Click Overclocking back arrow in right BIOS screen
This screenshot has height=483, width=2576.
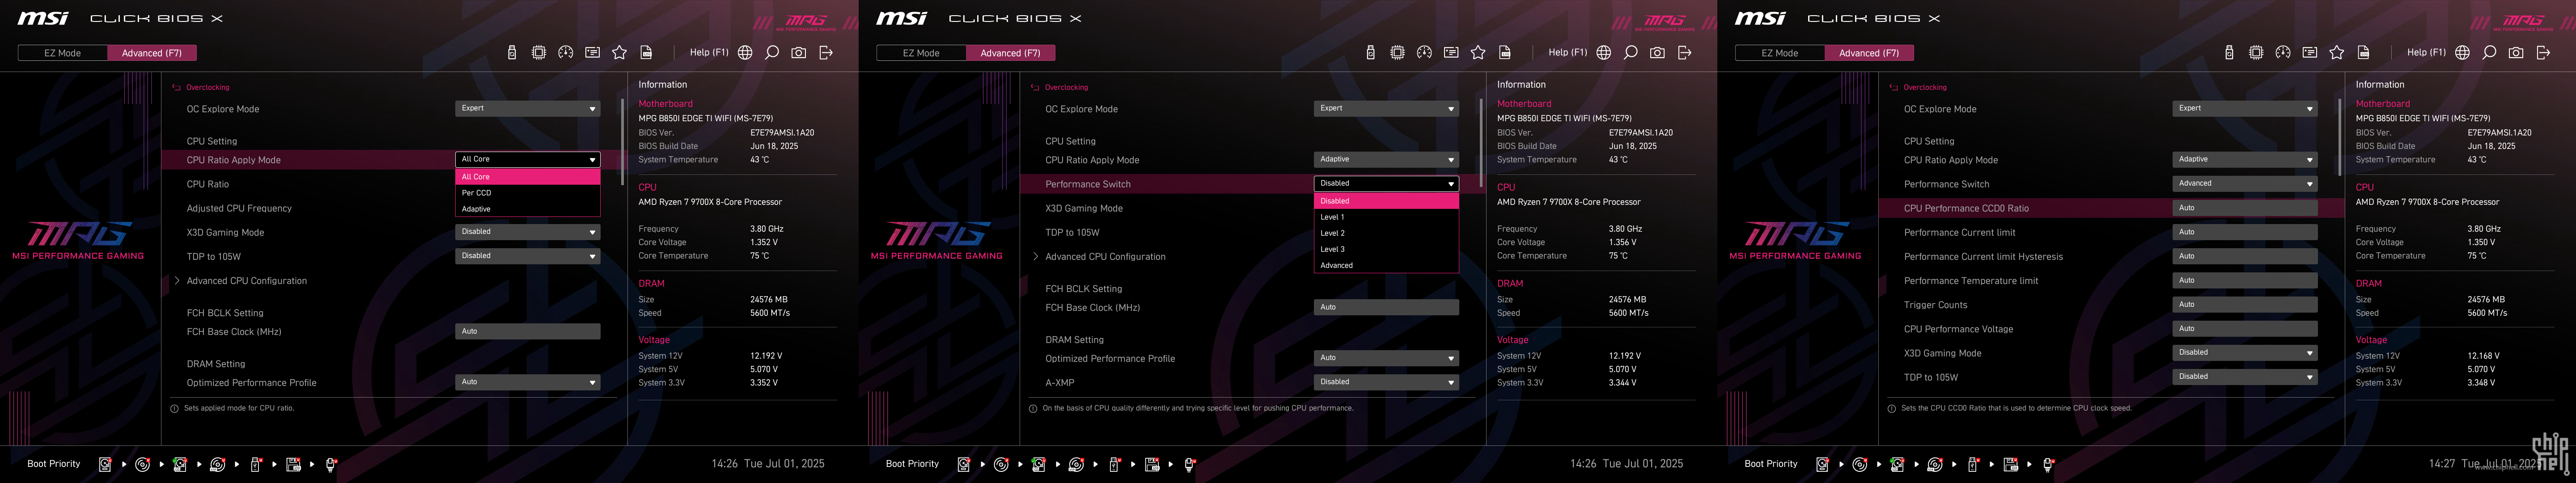[x=1894, y=88]
